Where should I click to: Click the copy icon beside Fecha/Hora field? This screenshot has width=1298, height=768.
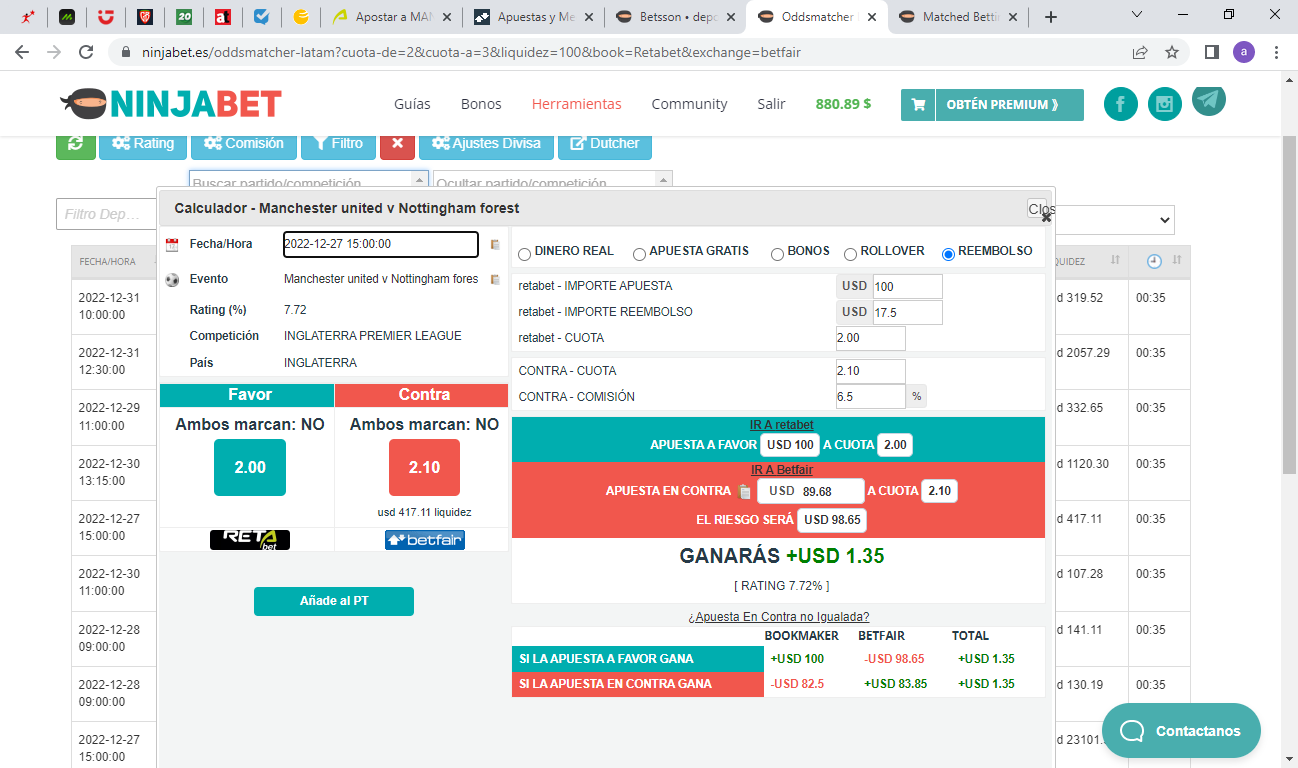pyautogui.click(x=495, y=244)
